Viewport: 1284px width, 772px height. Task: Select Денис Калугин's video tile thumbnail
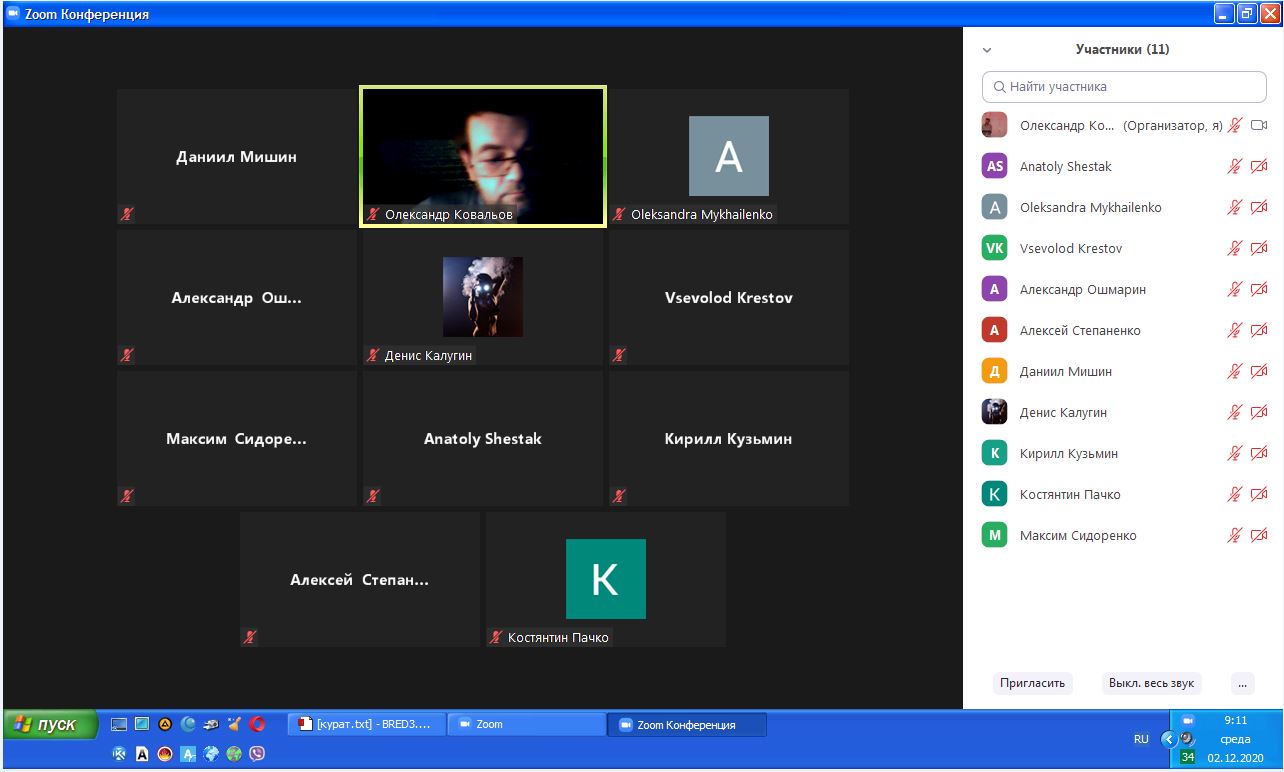coord(483,297)
